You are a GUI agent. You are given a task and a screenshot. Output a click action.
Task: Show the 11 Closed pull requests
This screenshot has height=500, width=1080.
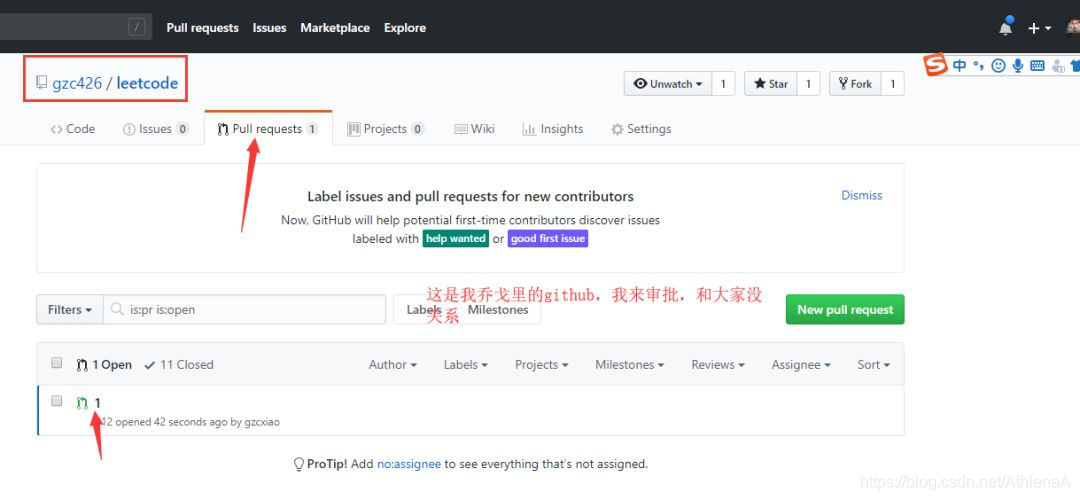[179, 365]
